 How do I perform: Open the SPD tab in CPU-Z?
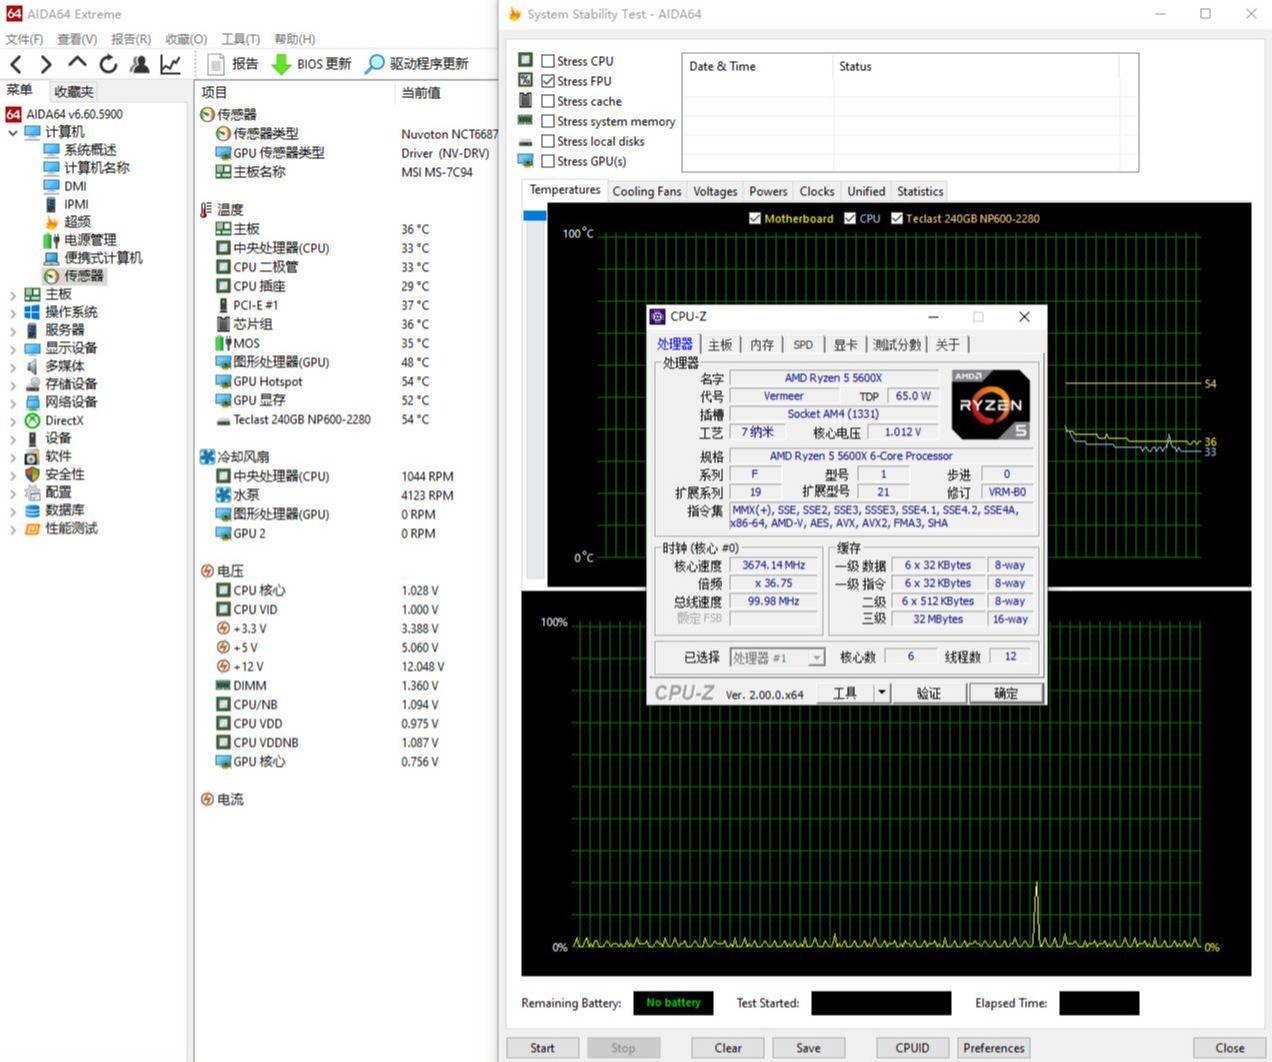click(803, 344)
